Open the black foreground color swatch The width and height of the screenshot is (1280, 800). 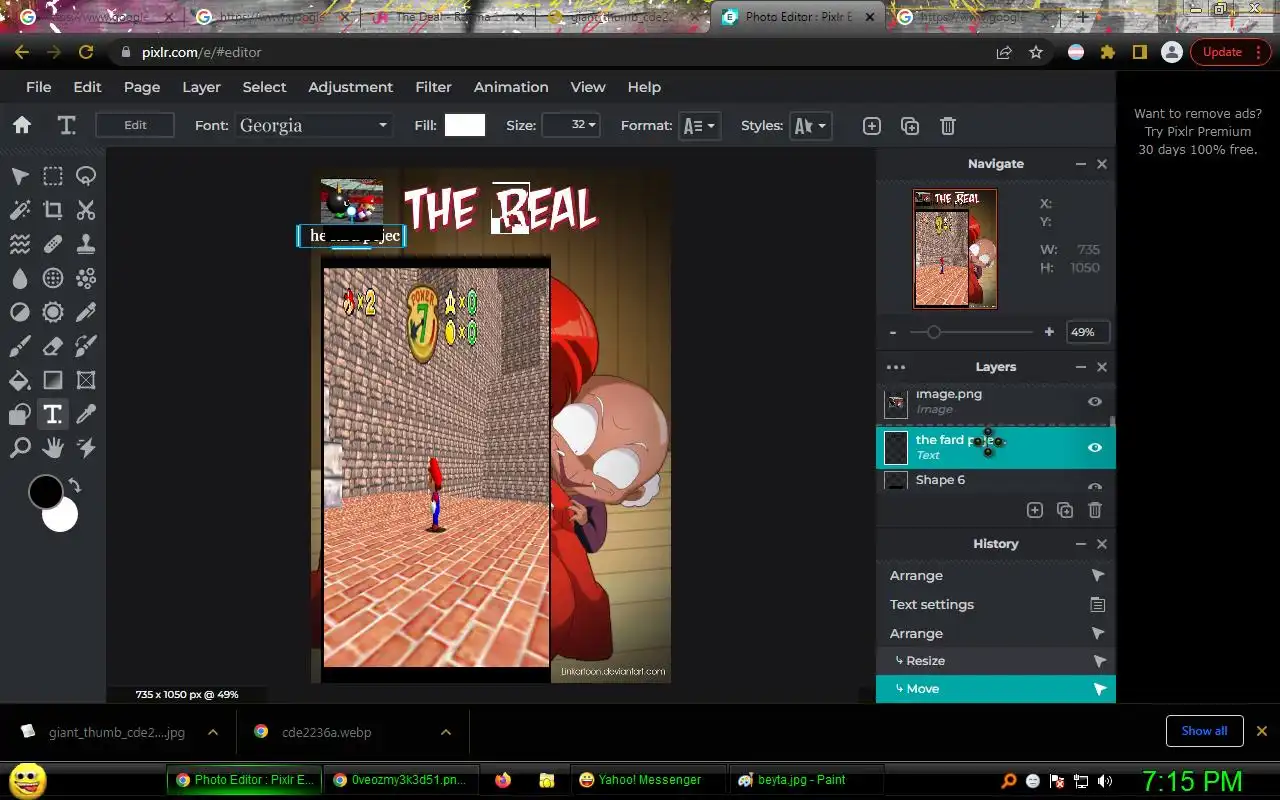(45, 492)
